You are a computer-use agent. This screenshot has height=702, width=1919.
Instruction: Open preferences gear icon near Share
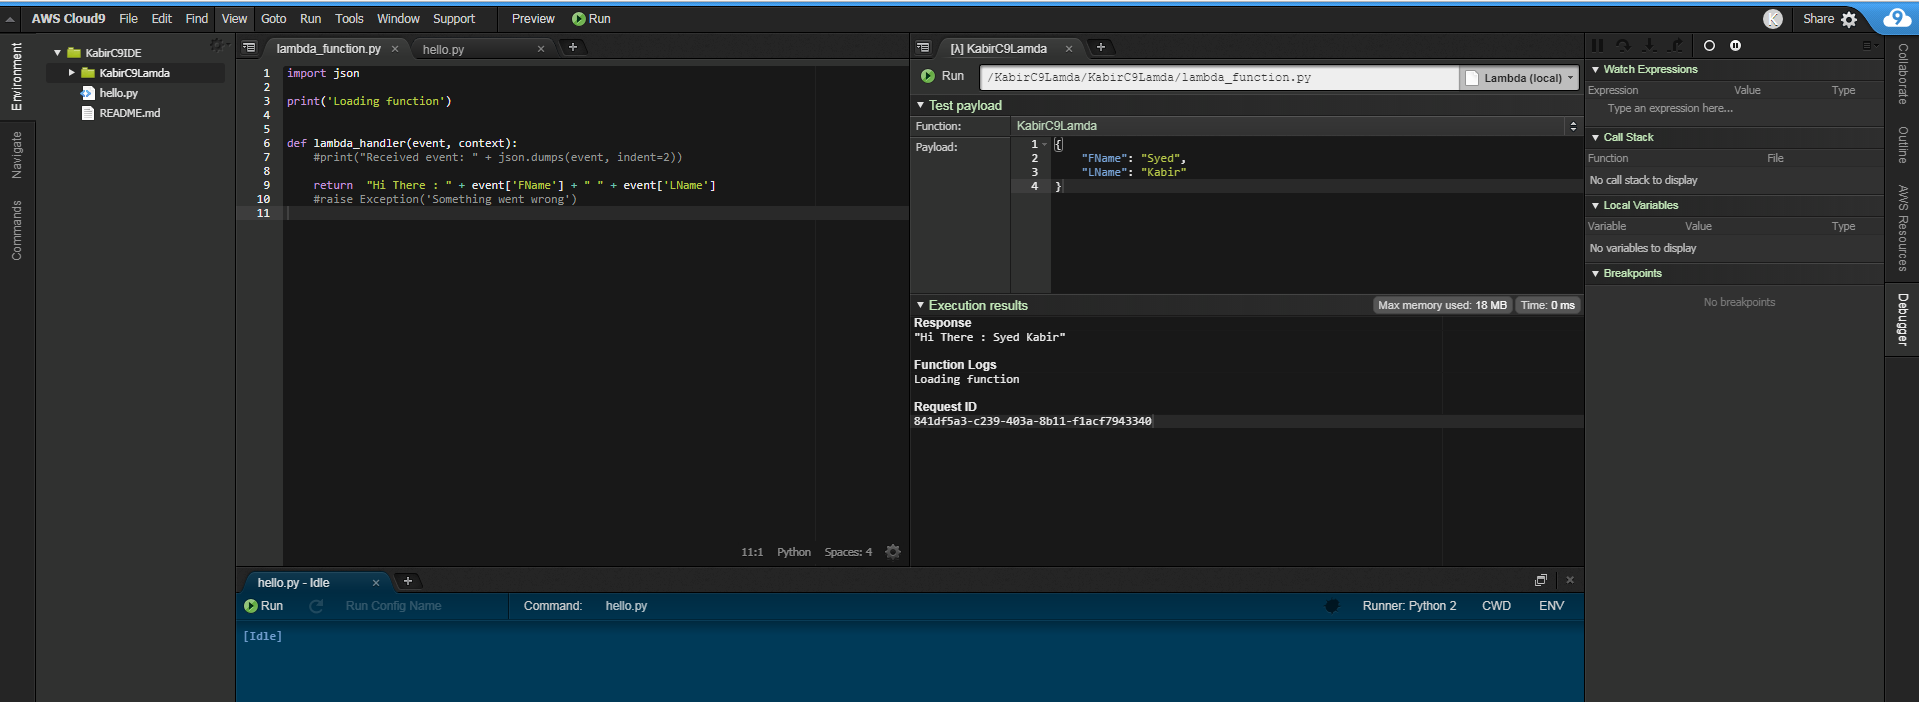1849,19
